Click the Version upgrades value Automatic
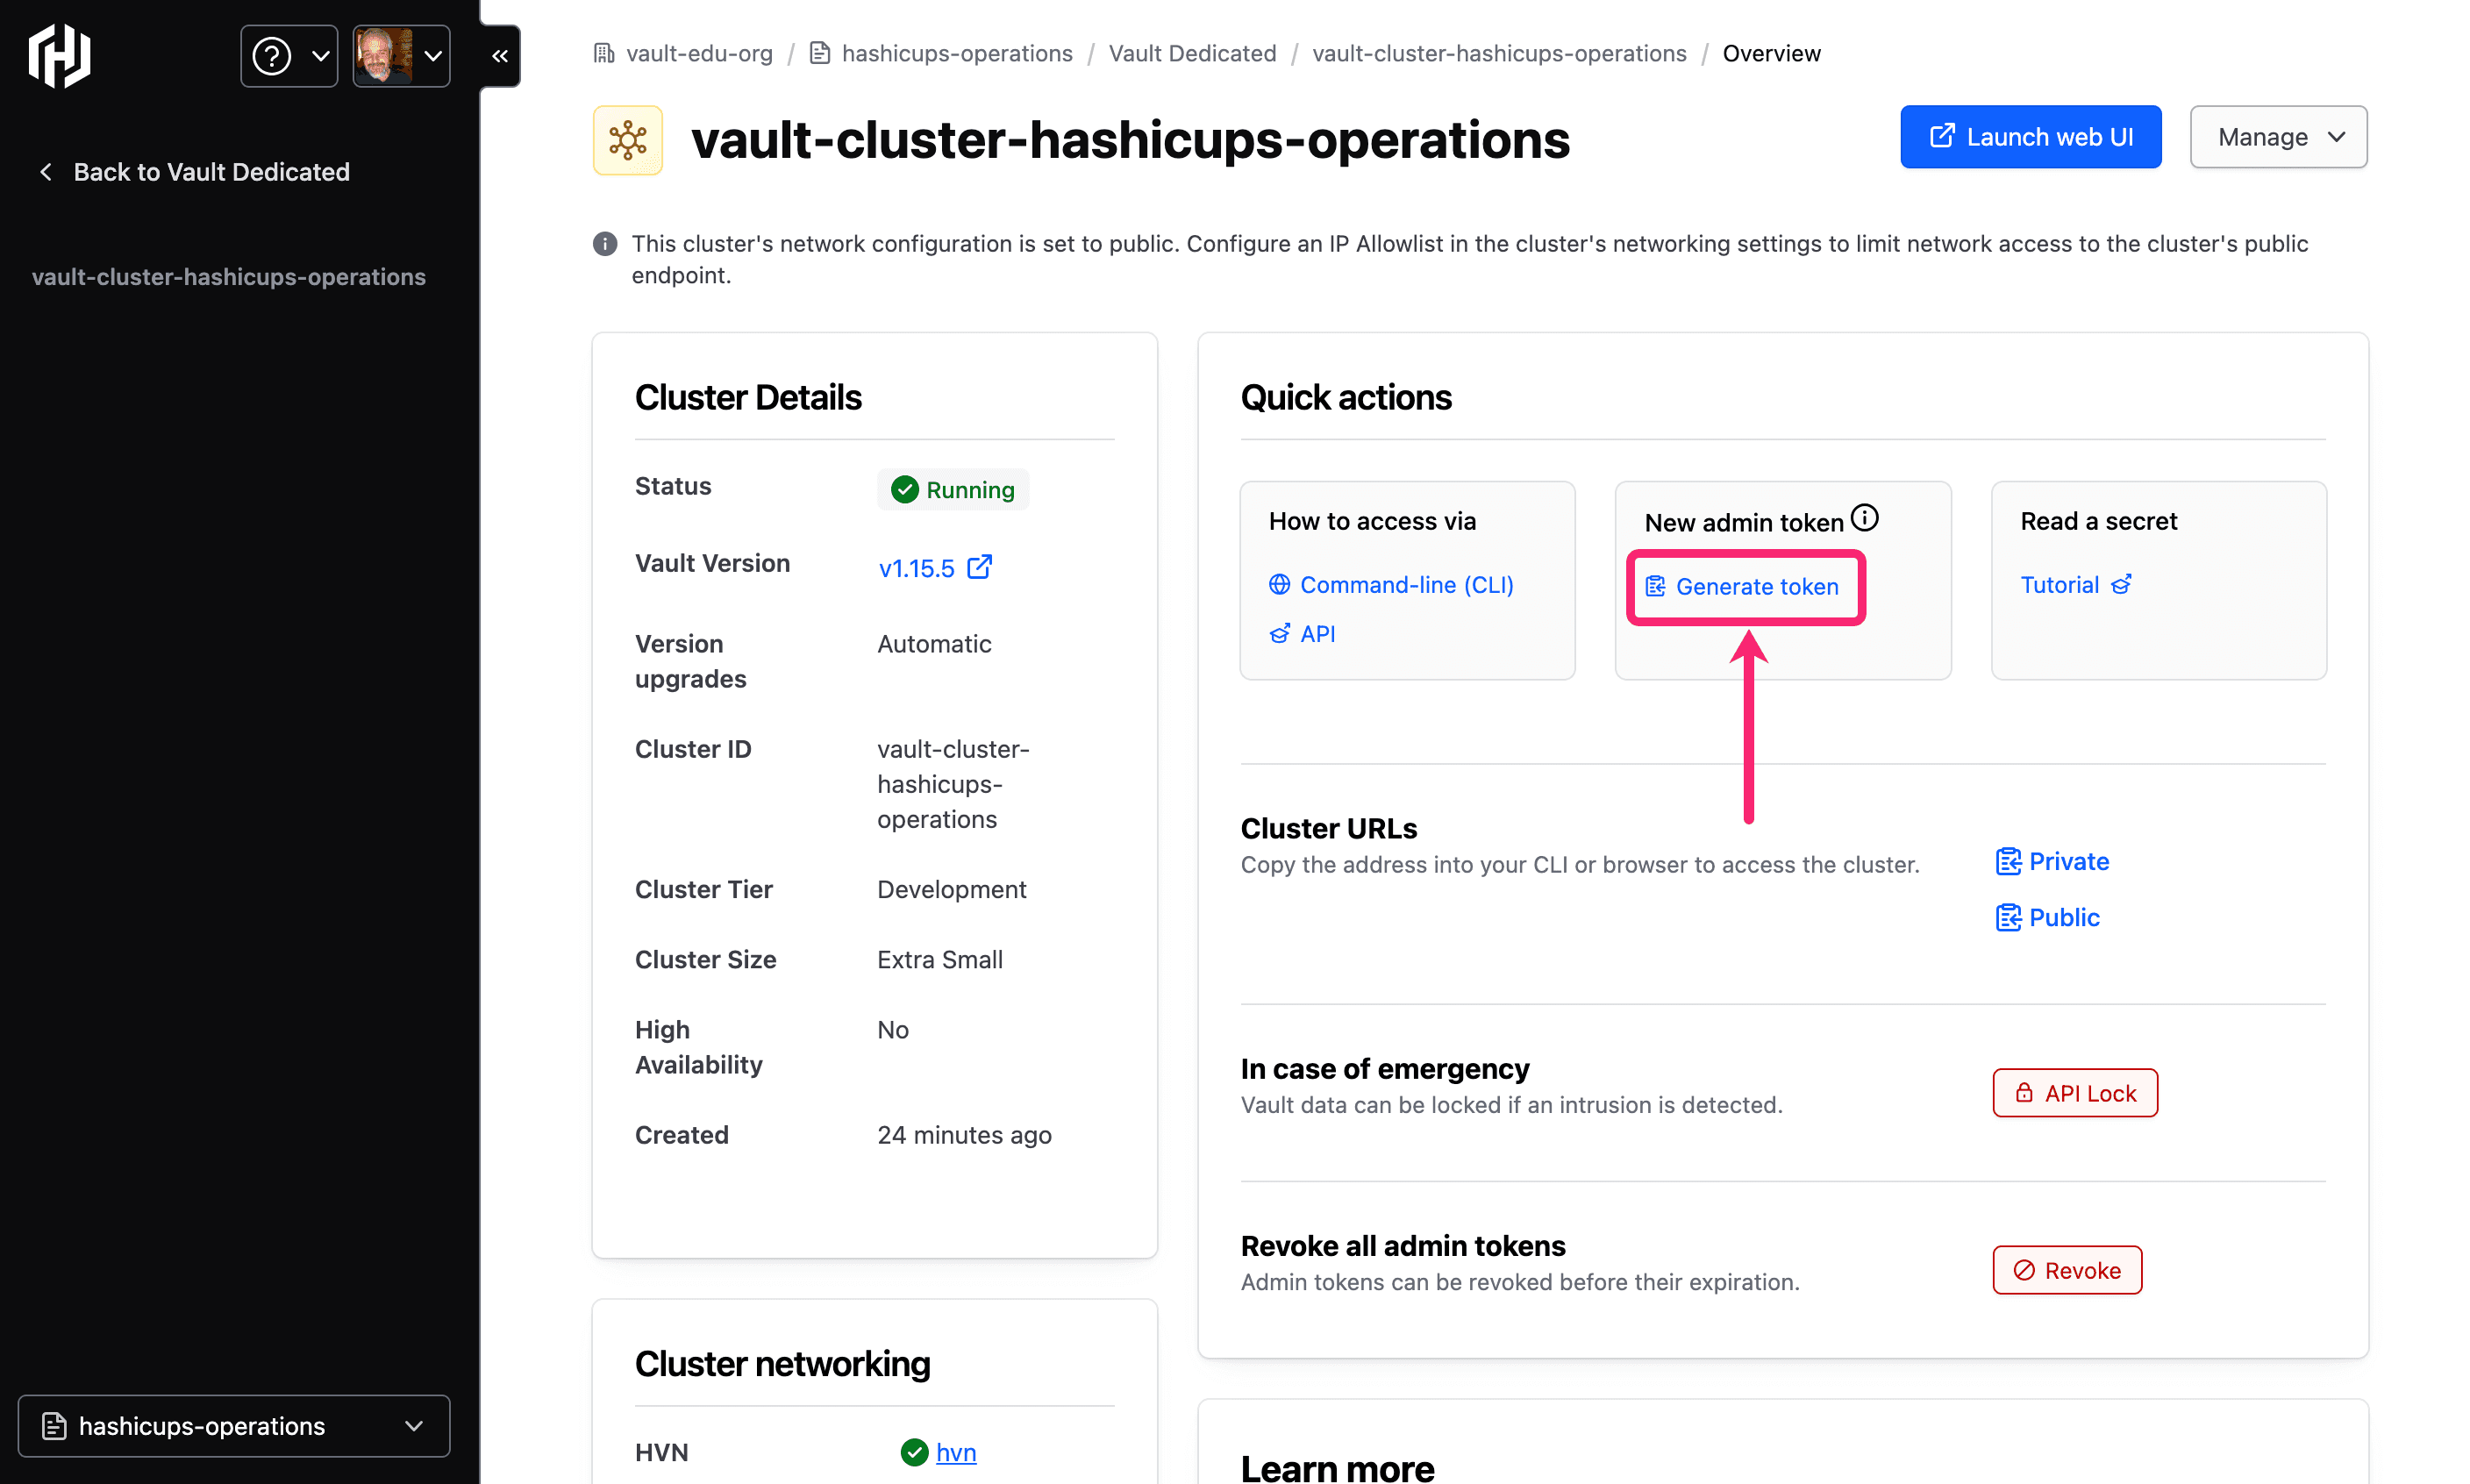This screenshot has height=1484, width=2470. [x=934, y=644]
